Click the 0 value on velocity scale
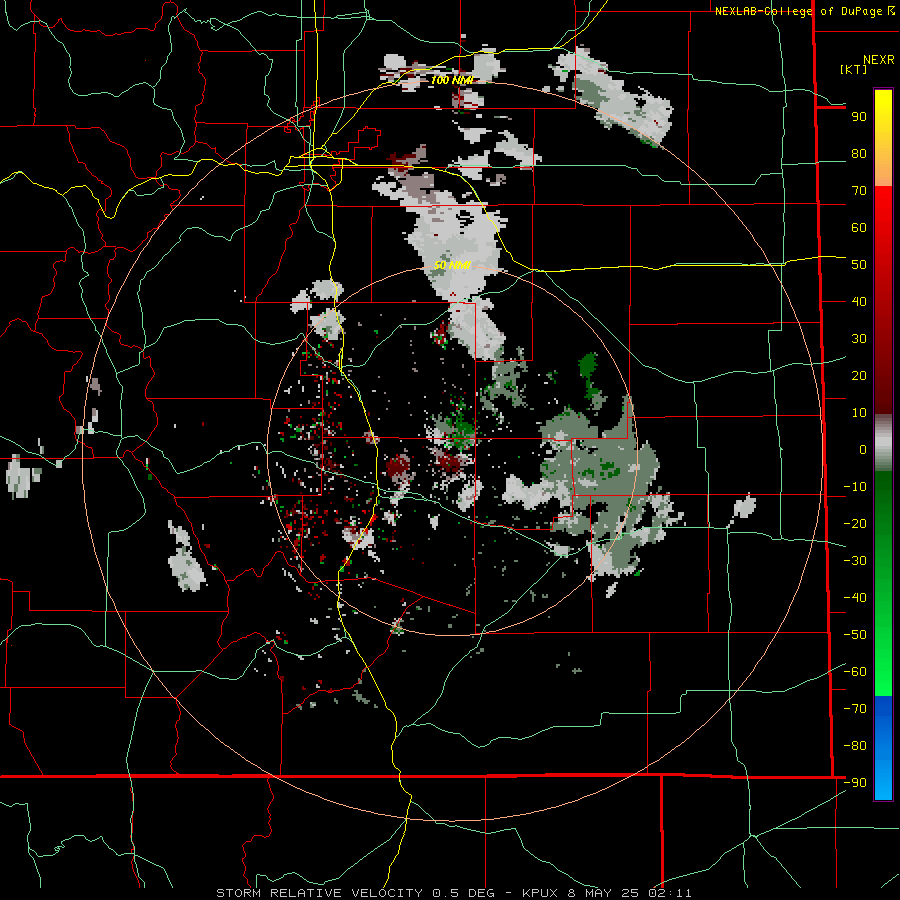The image size is (900, 900). [863, 450]
